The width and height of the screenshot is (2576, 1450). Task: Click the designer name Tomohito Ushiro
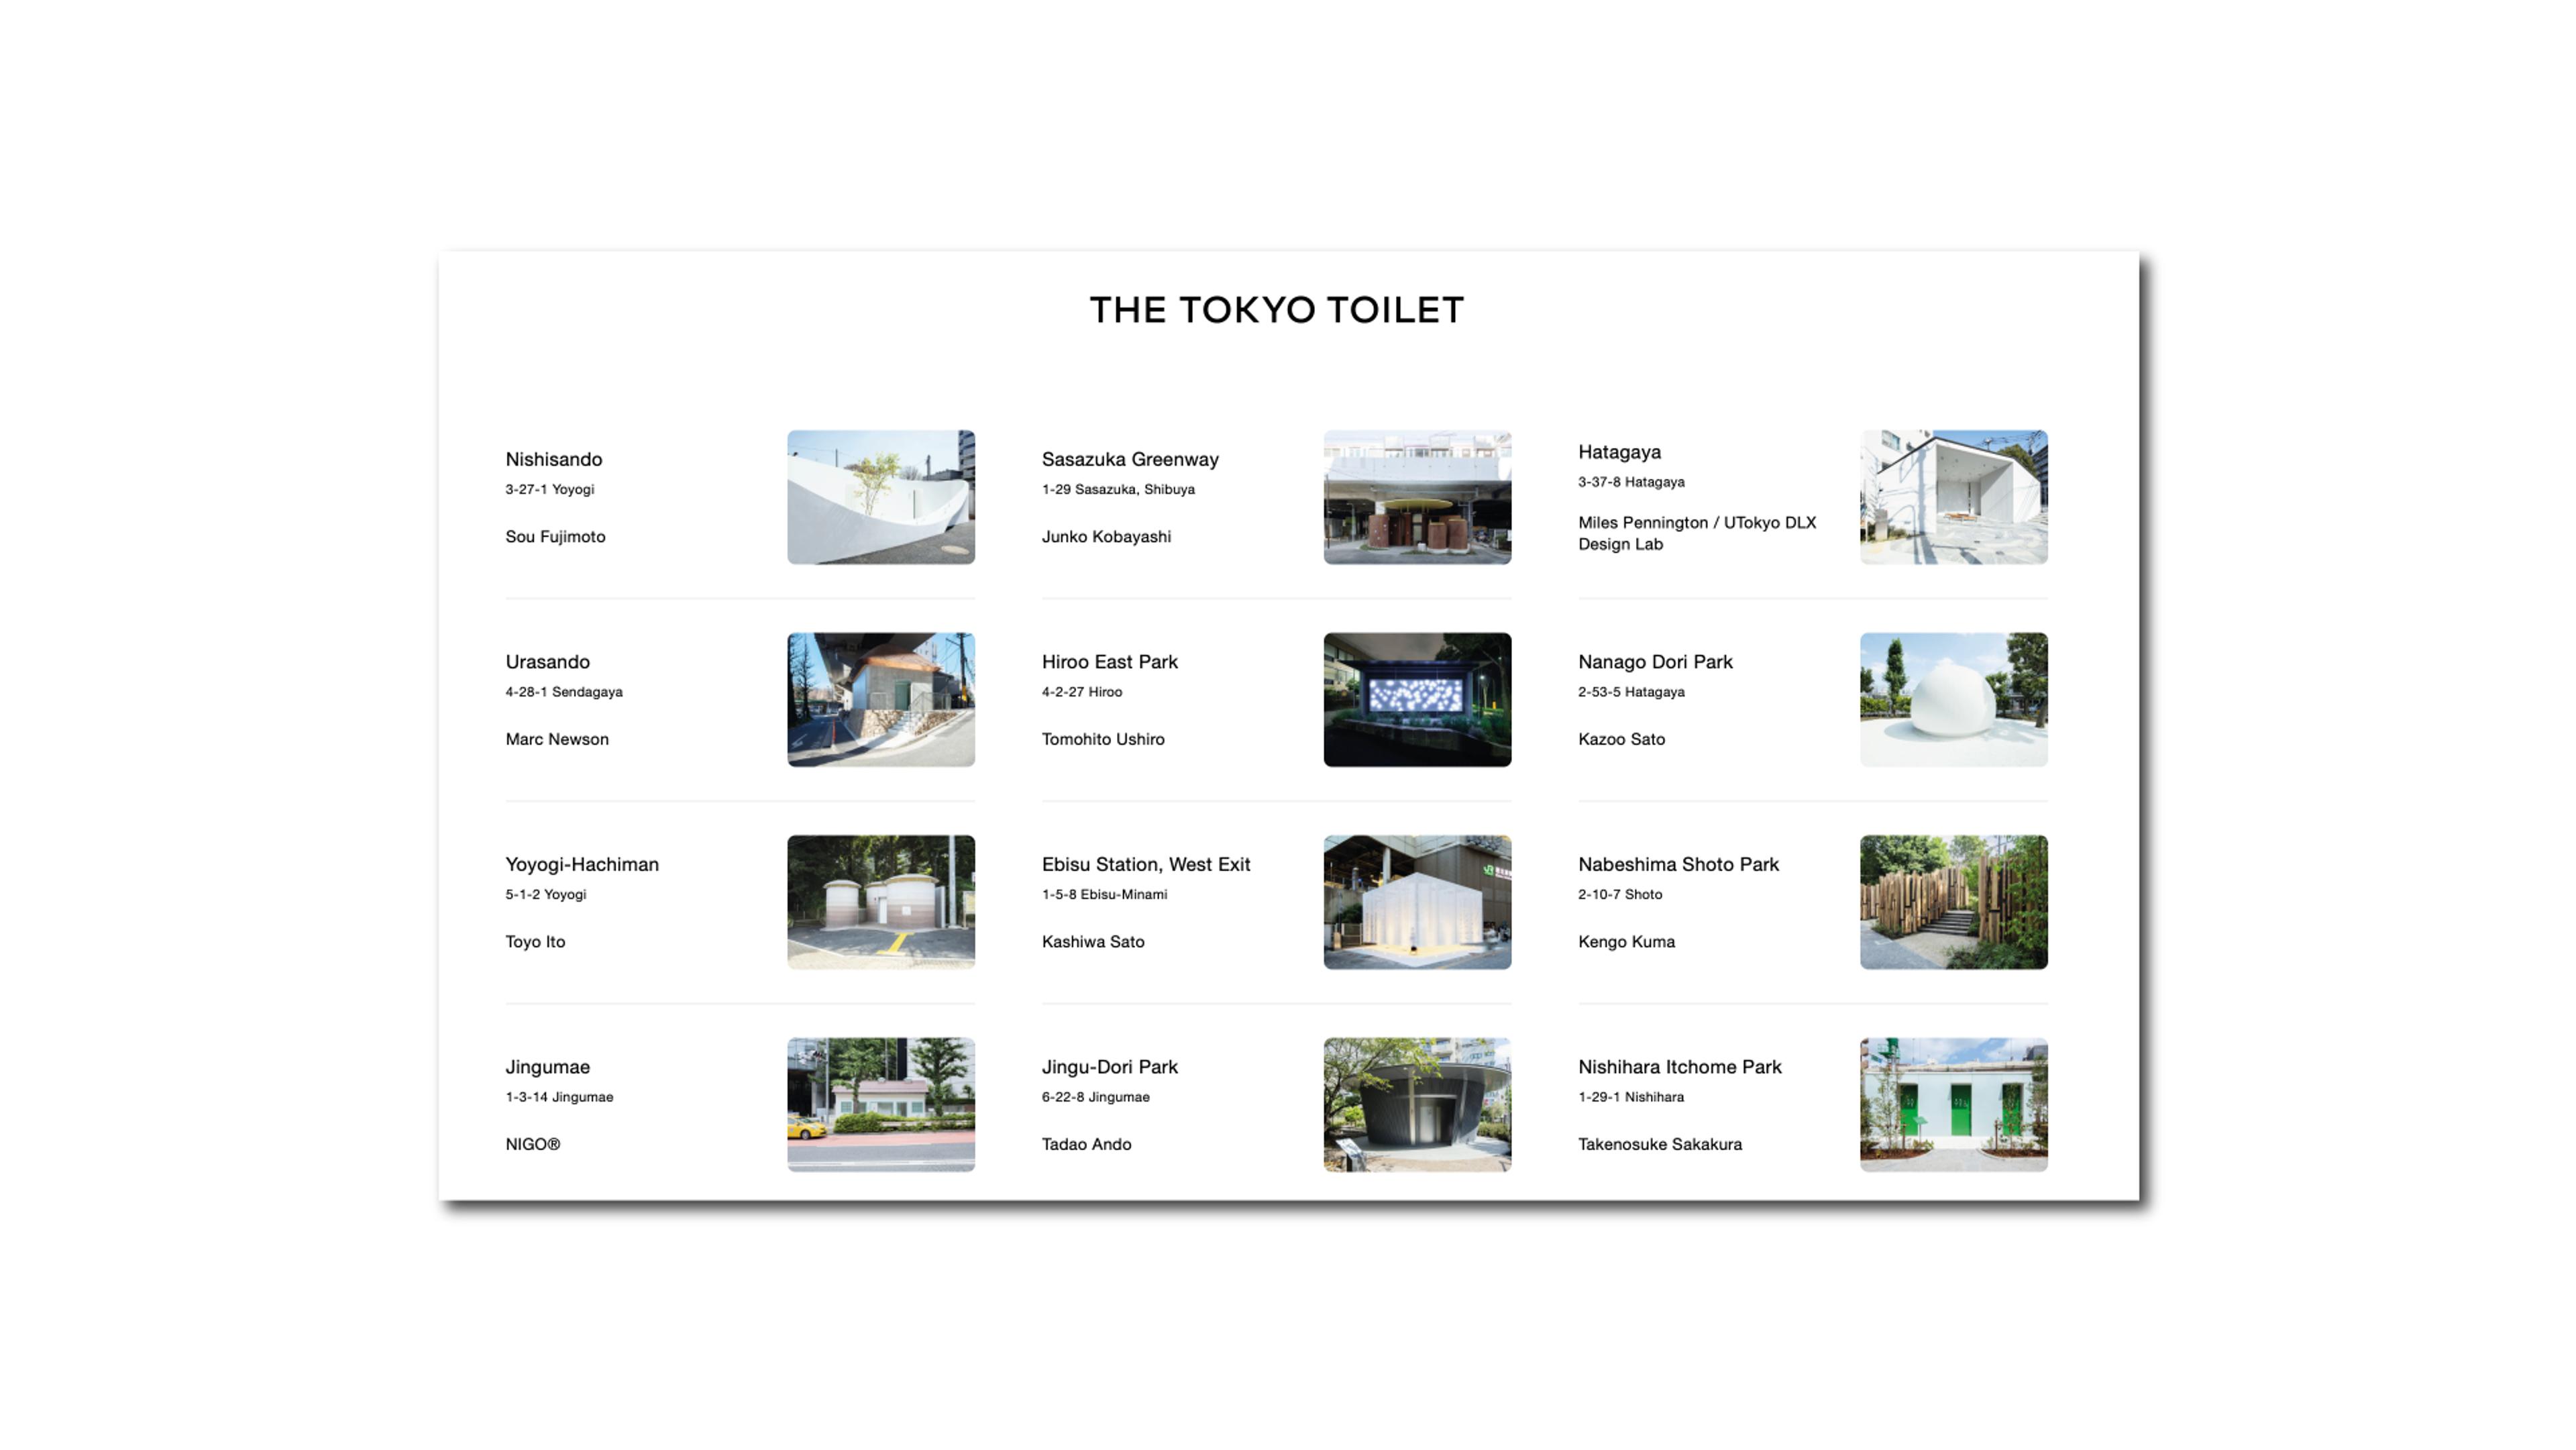point(1103,739)
